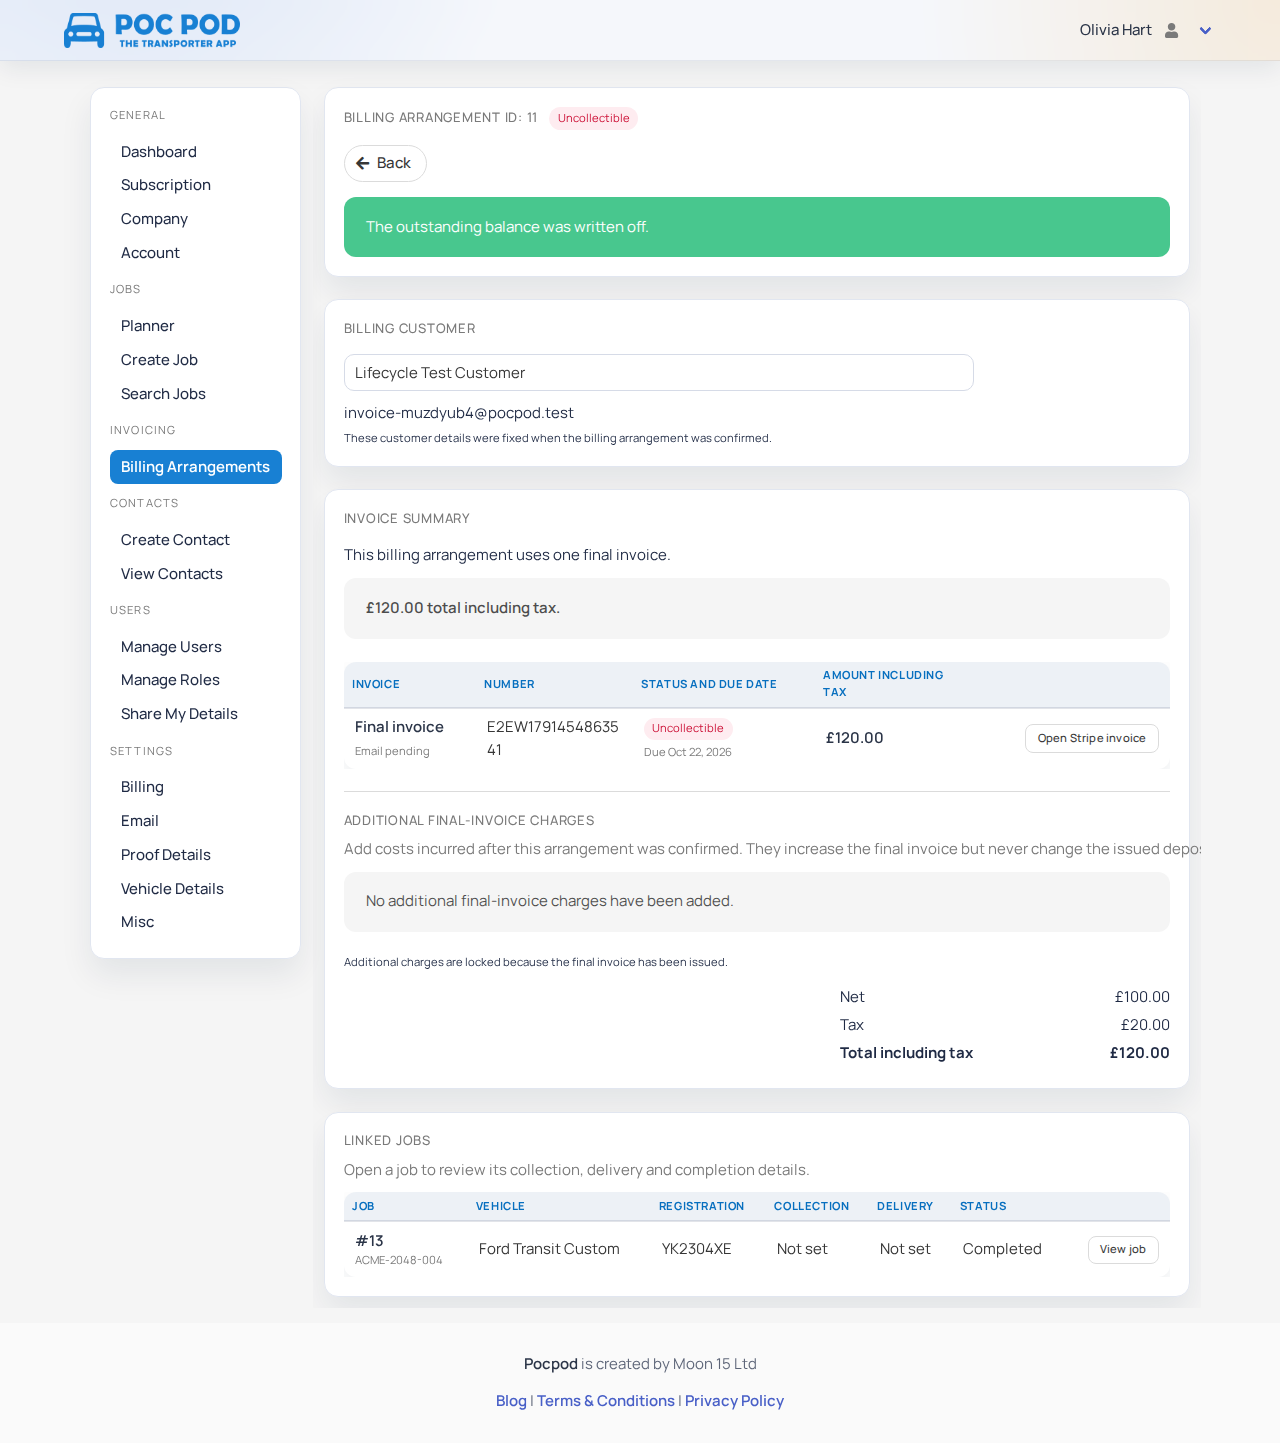The width and height of the screenshot is (1280, 1443).
Task: Click the Total including tax £120.00 value
Action: [1140, 1053]
